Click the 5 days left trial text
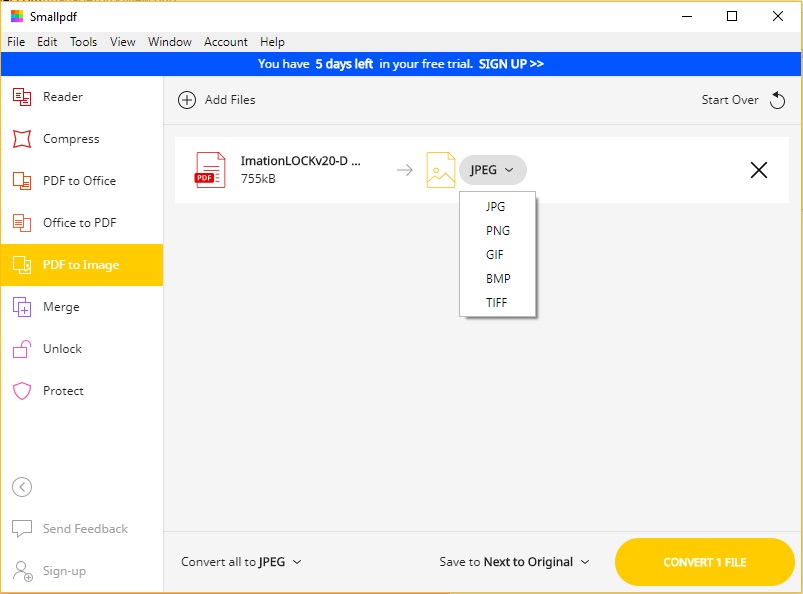The image size is (803, 594). [344, 64]
